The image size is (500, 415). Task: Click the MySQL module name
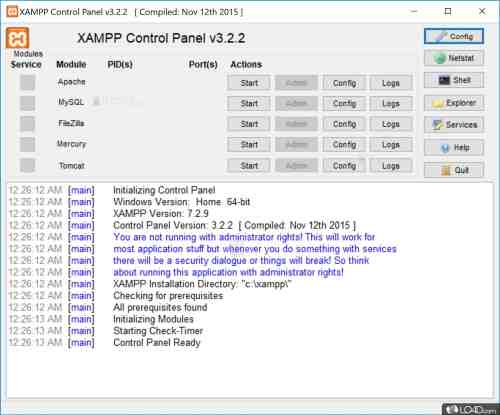tap(71, 102)
